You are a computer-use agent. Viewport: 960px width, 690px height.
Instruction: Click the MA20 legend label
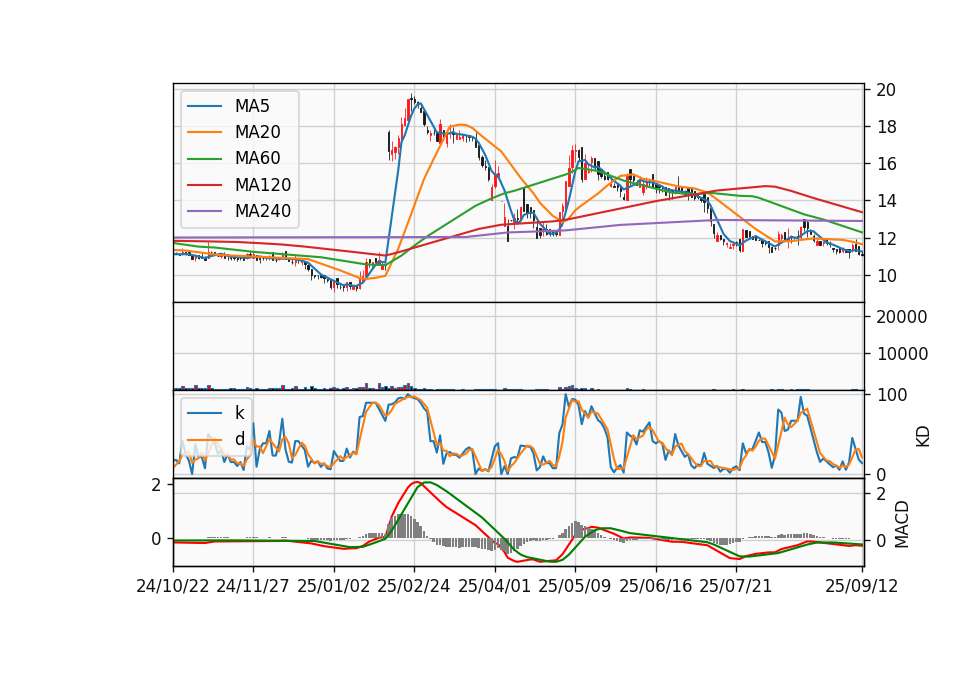257,132
